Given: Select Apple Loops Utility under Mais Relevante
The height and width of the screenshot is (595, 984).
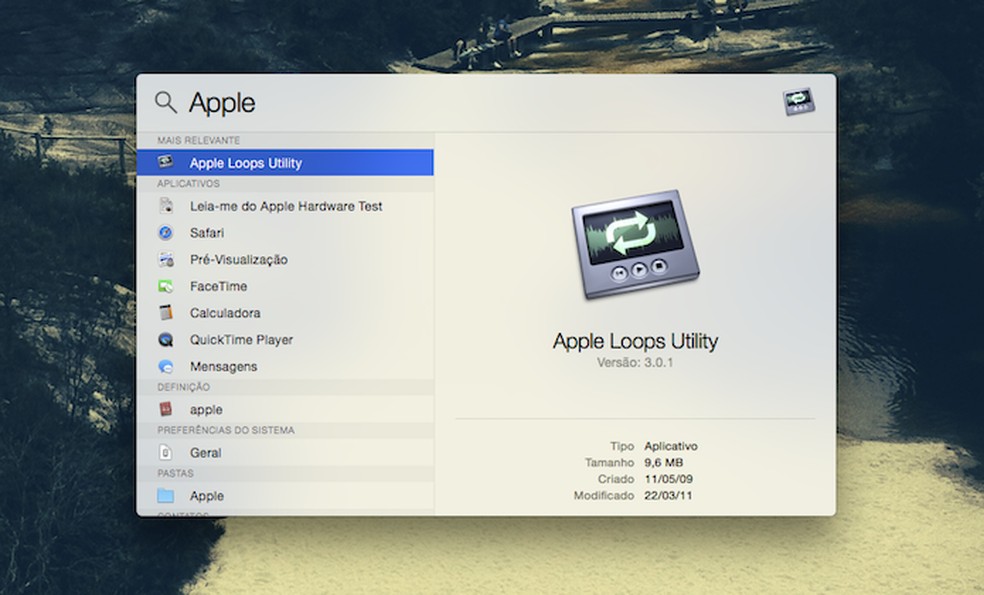Looking at the screenshot, I should [x=246, y=162].
